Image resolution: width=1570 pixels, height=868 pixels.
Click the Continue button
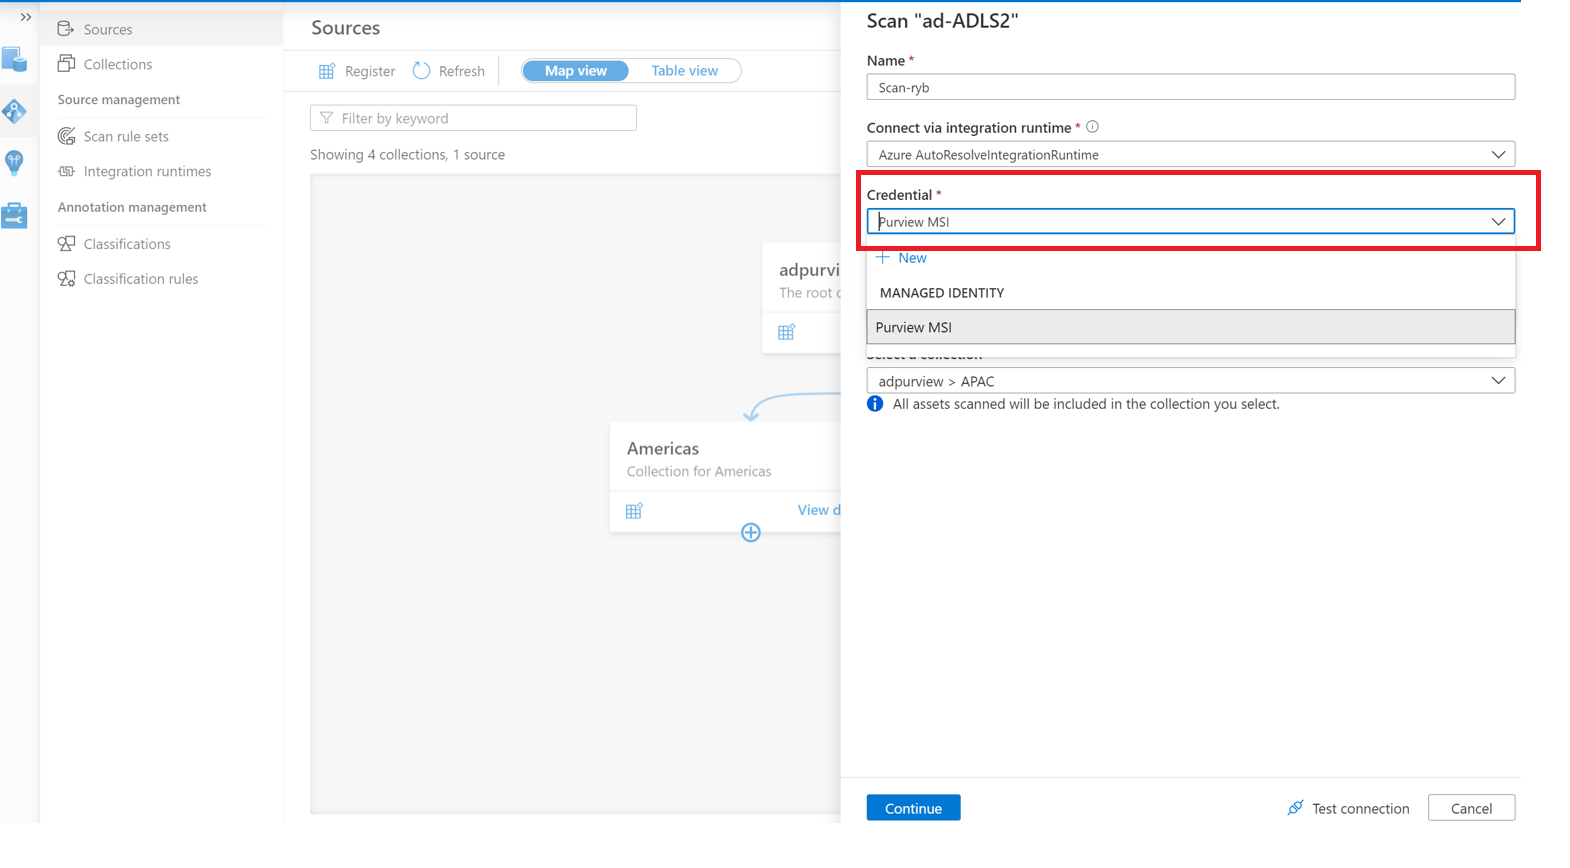click(x=913, y=808)
